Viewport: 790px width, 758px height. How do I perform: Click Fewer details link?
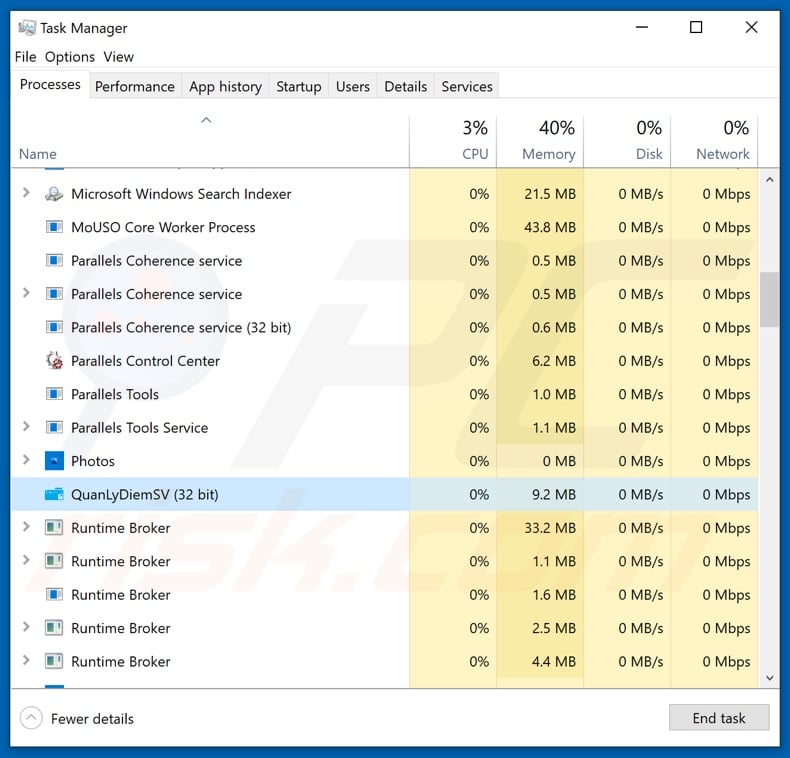pos(92,719)
